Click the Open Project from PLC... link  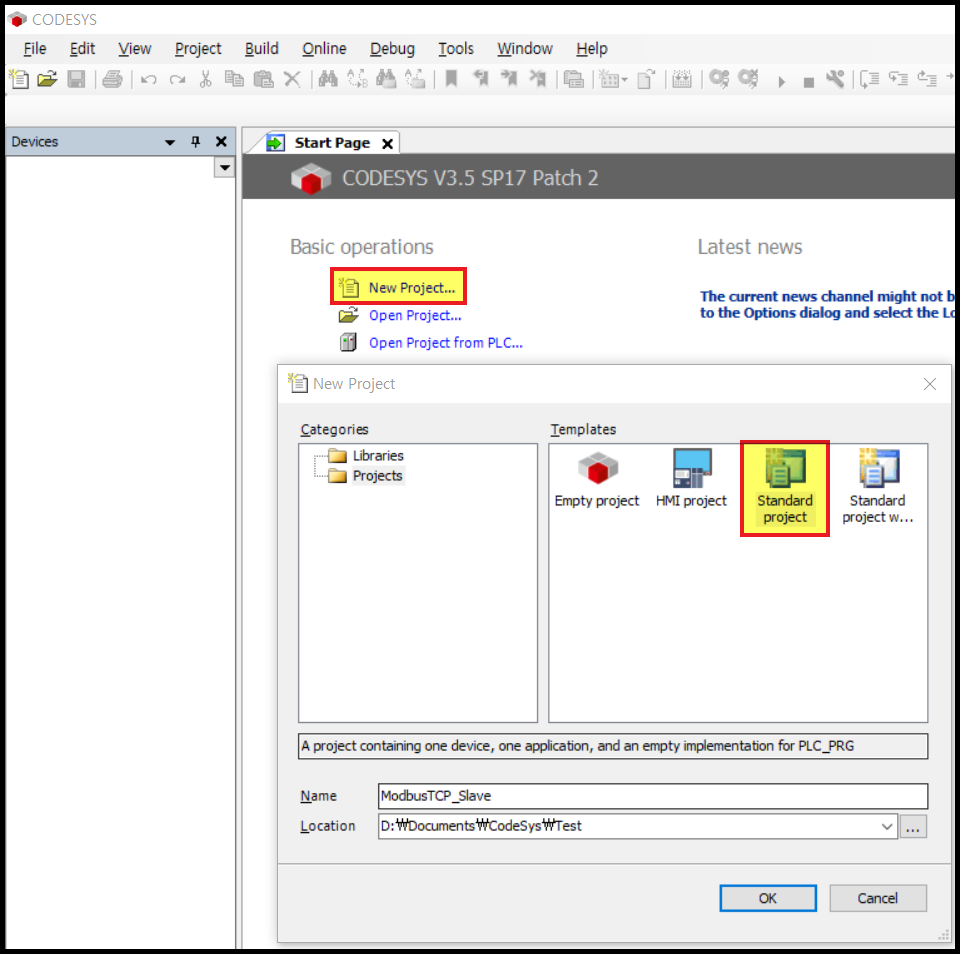(x=445, y=343)
